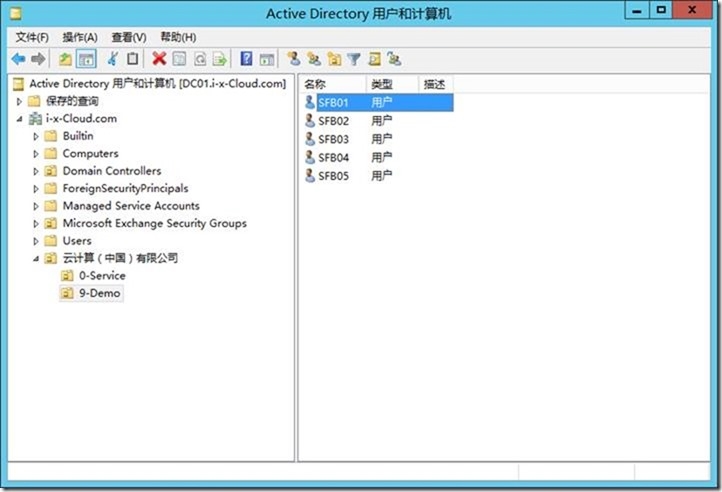Select the i-x-Cloud.com domain
Viewport: 722px width, 492px height.
81,118
